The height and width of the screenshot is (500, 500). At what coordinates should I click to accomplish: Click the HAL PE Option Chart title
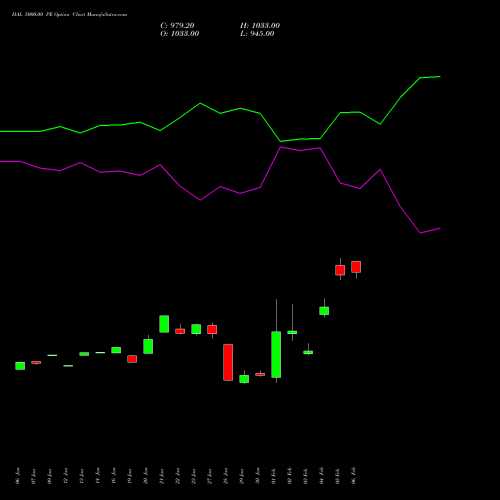(x=69, y=15)
